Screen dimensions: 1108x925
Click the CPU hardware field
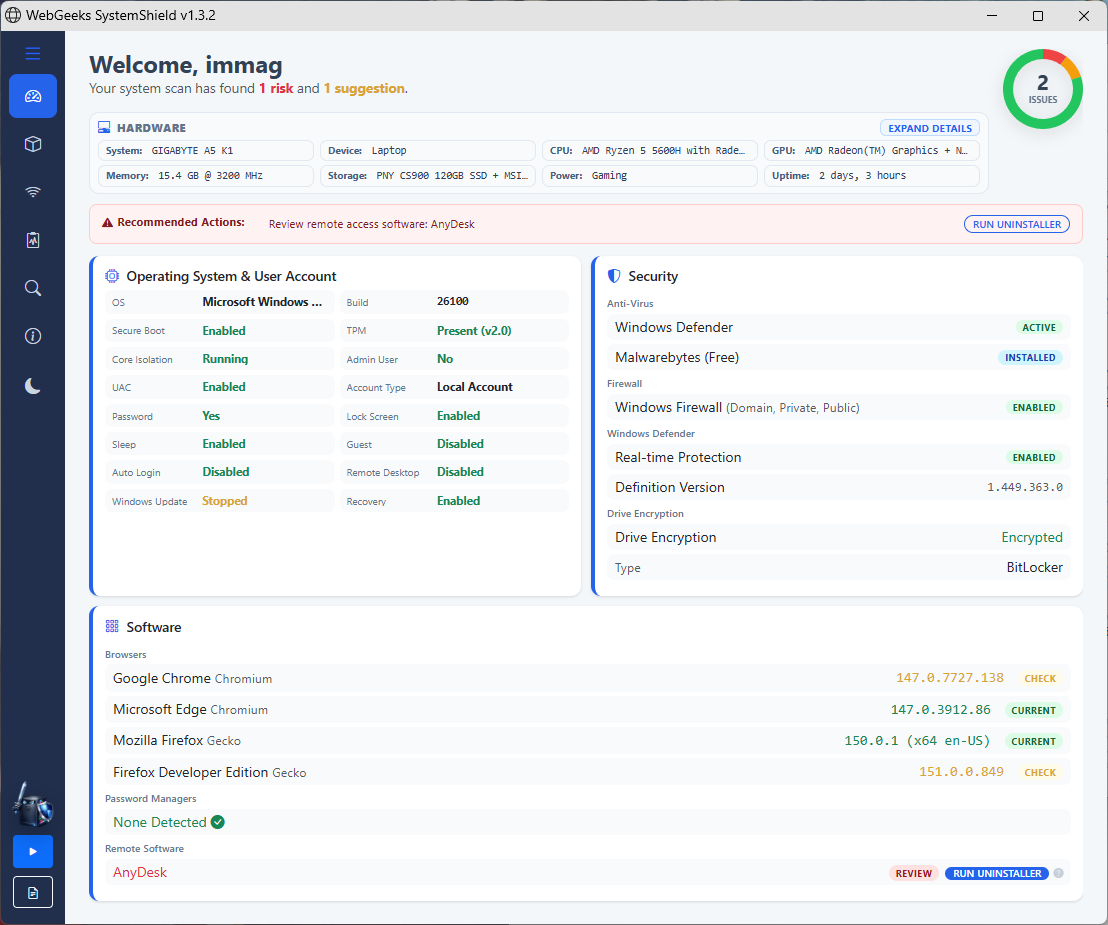tap(650, 151)
